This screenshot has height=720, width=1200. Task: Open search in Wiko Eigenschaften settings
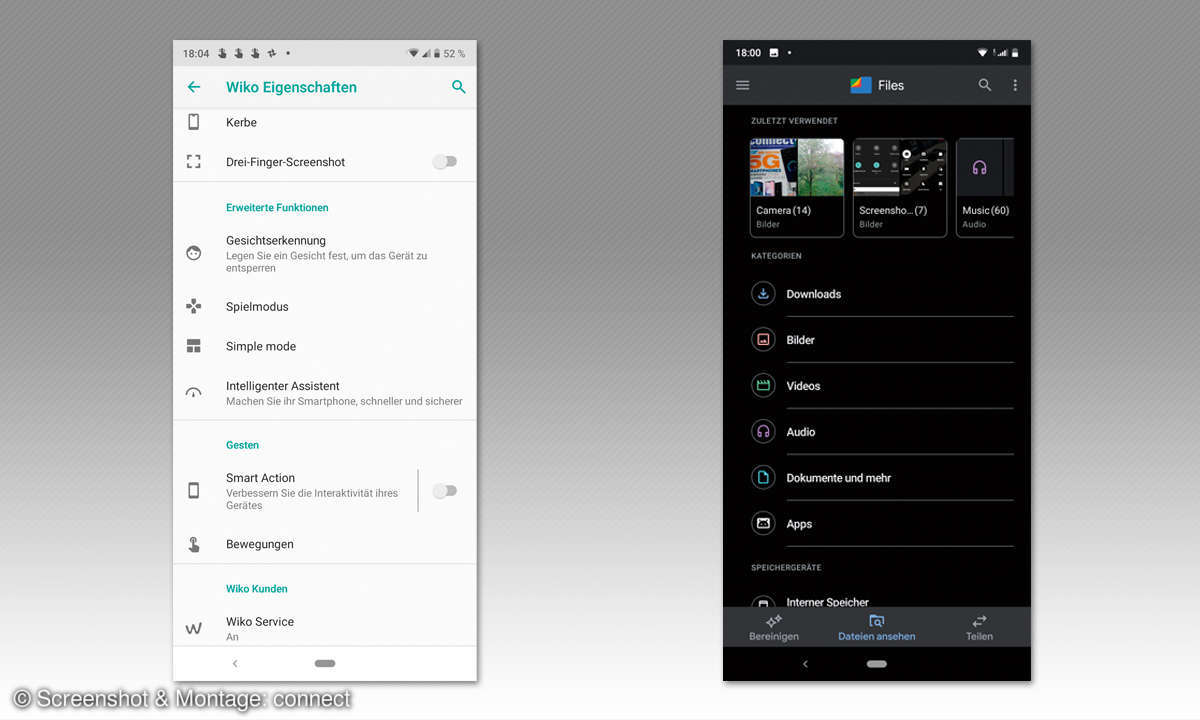click(x=459, y=87)
